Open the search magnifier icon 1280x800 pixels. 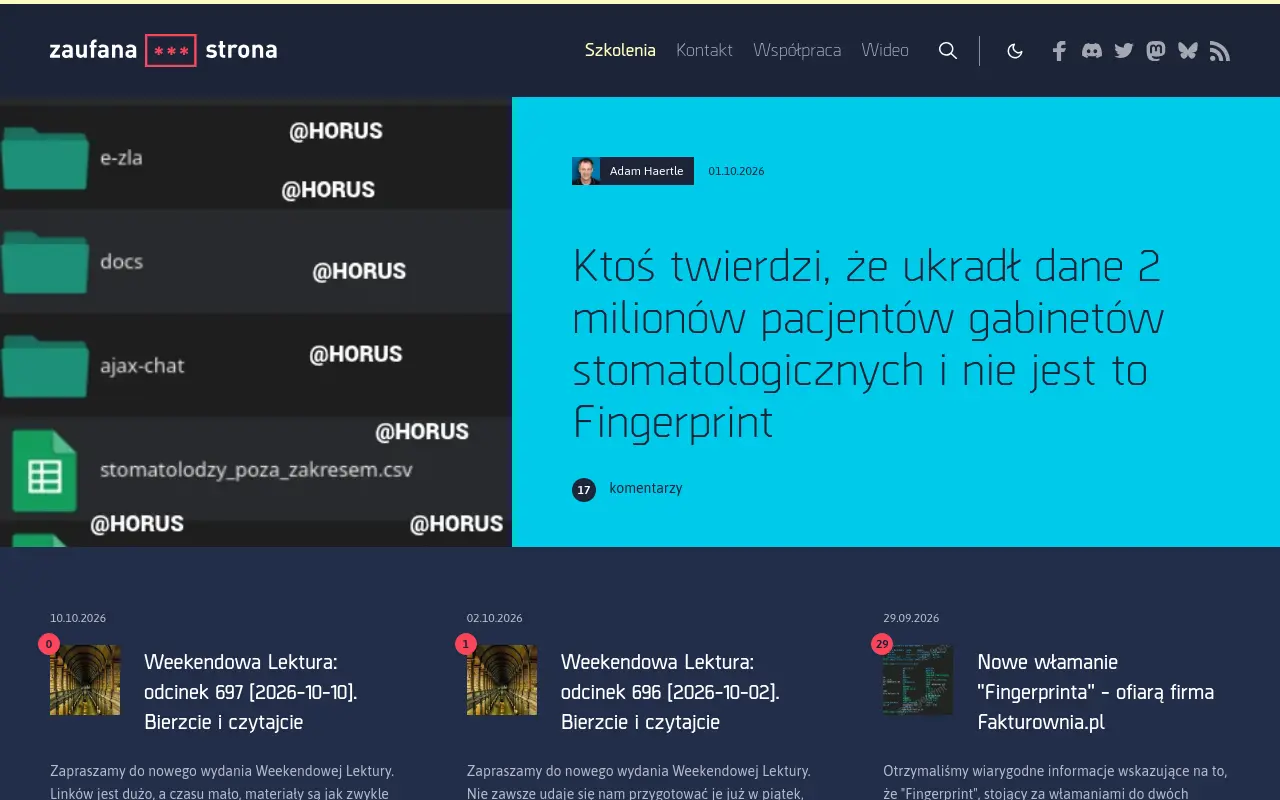pos(948,50)
